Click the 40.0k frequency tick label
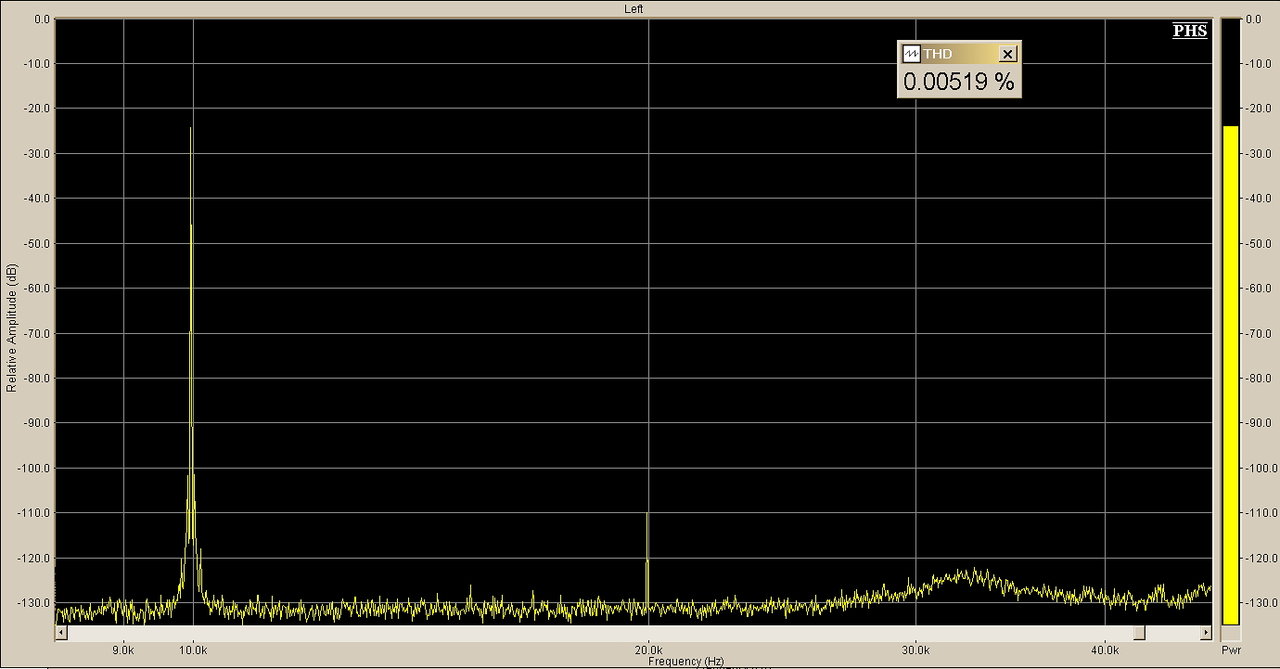This screenshot has height=669, width=1280. click(x=1105, y=649)
